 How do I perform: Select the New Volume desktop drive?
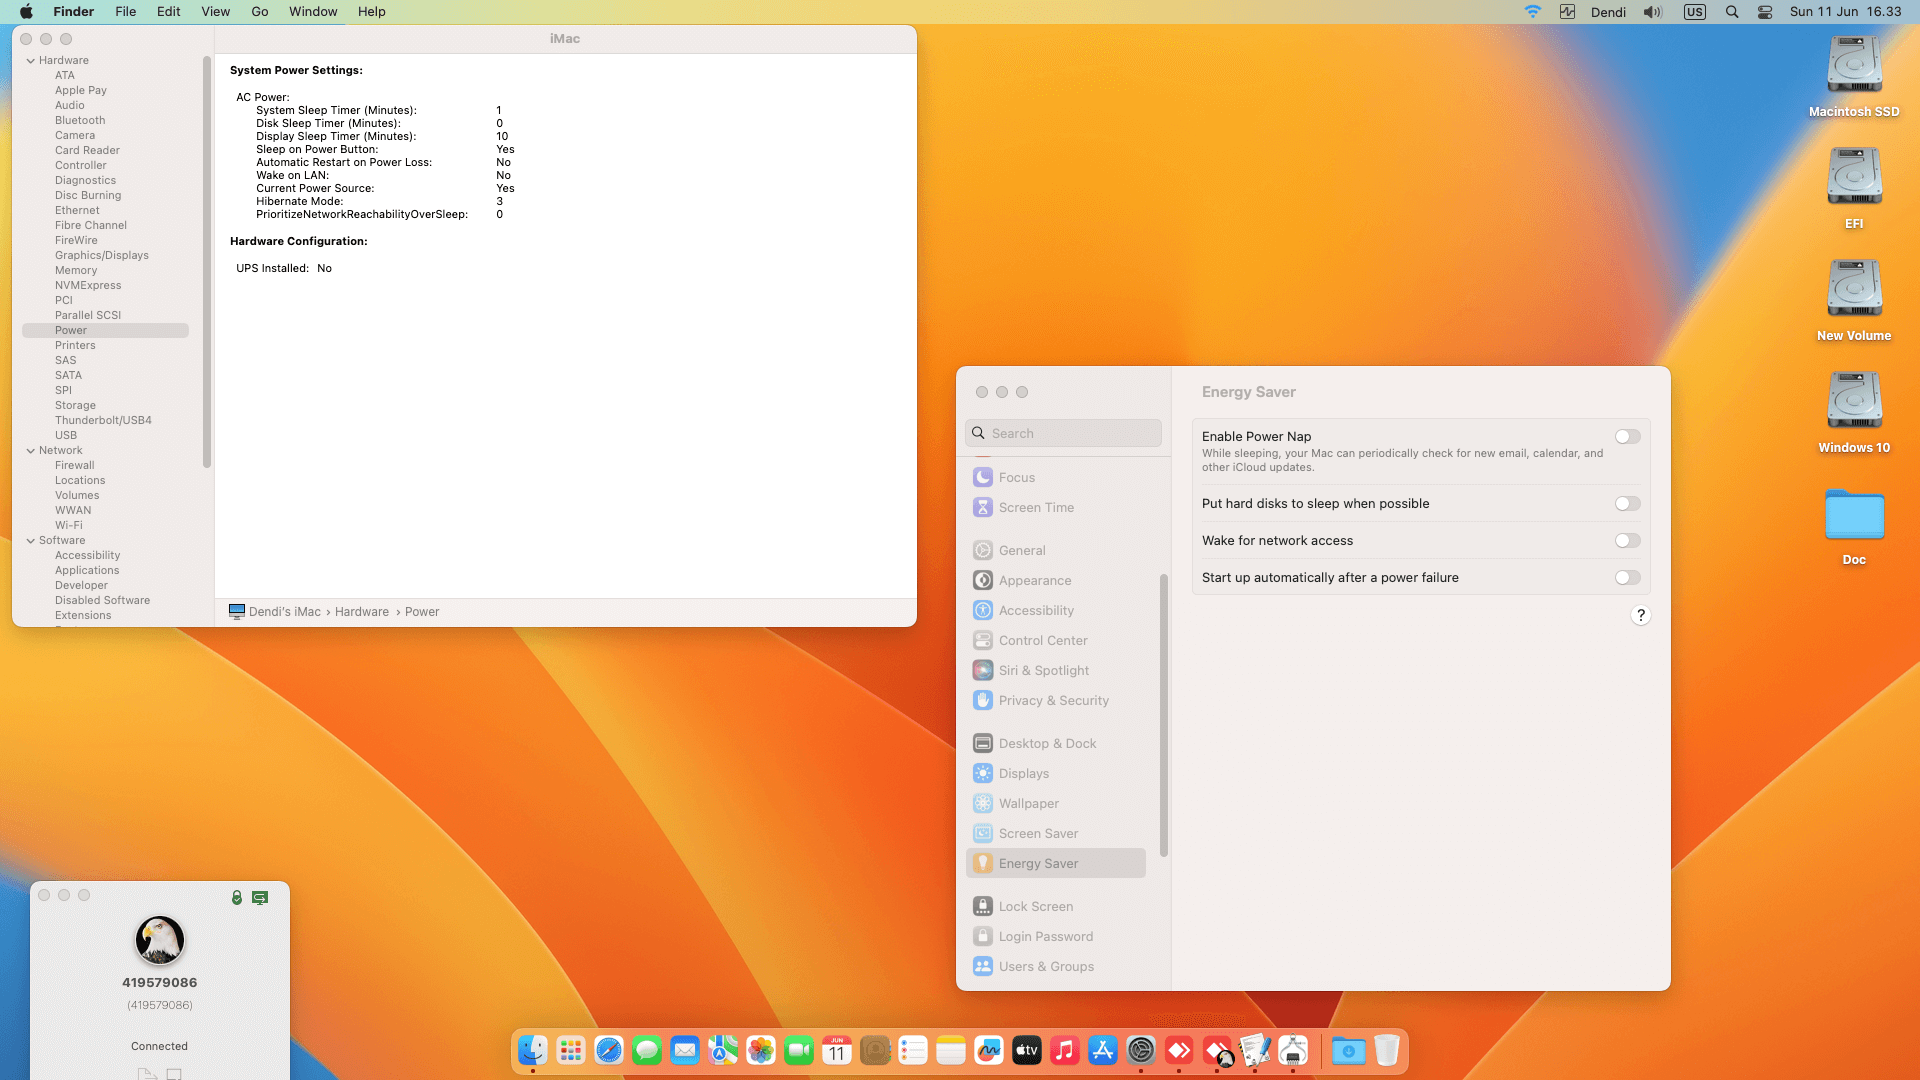[1854, 301]
